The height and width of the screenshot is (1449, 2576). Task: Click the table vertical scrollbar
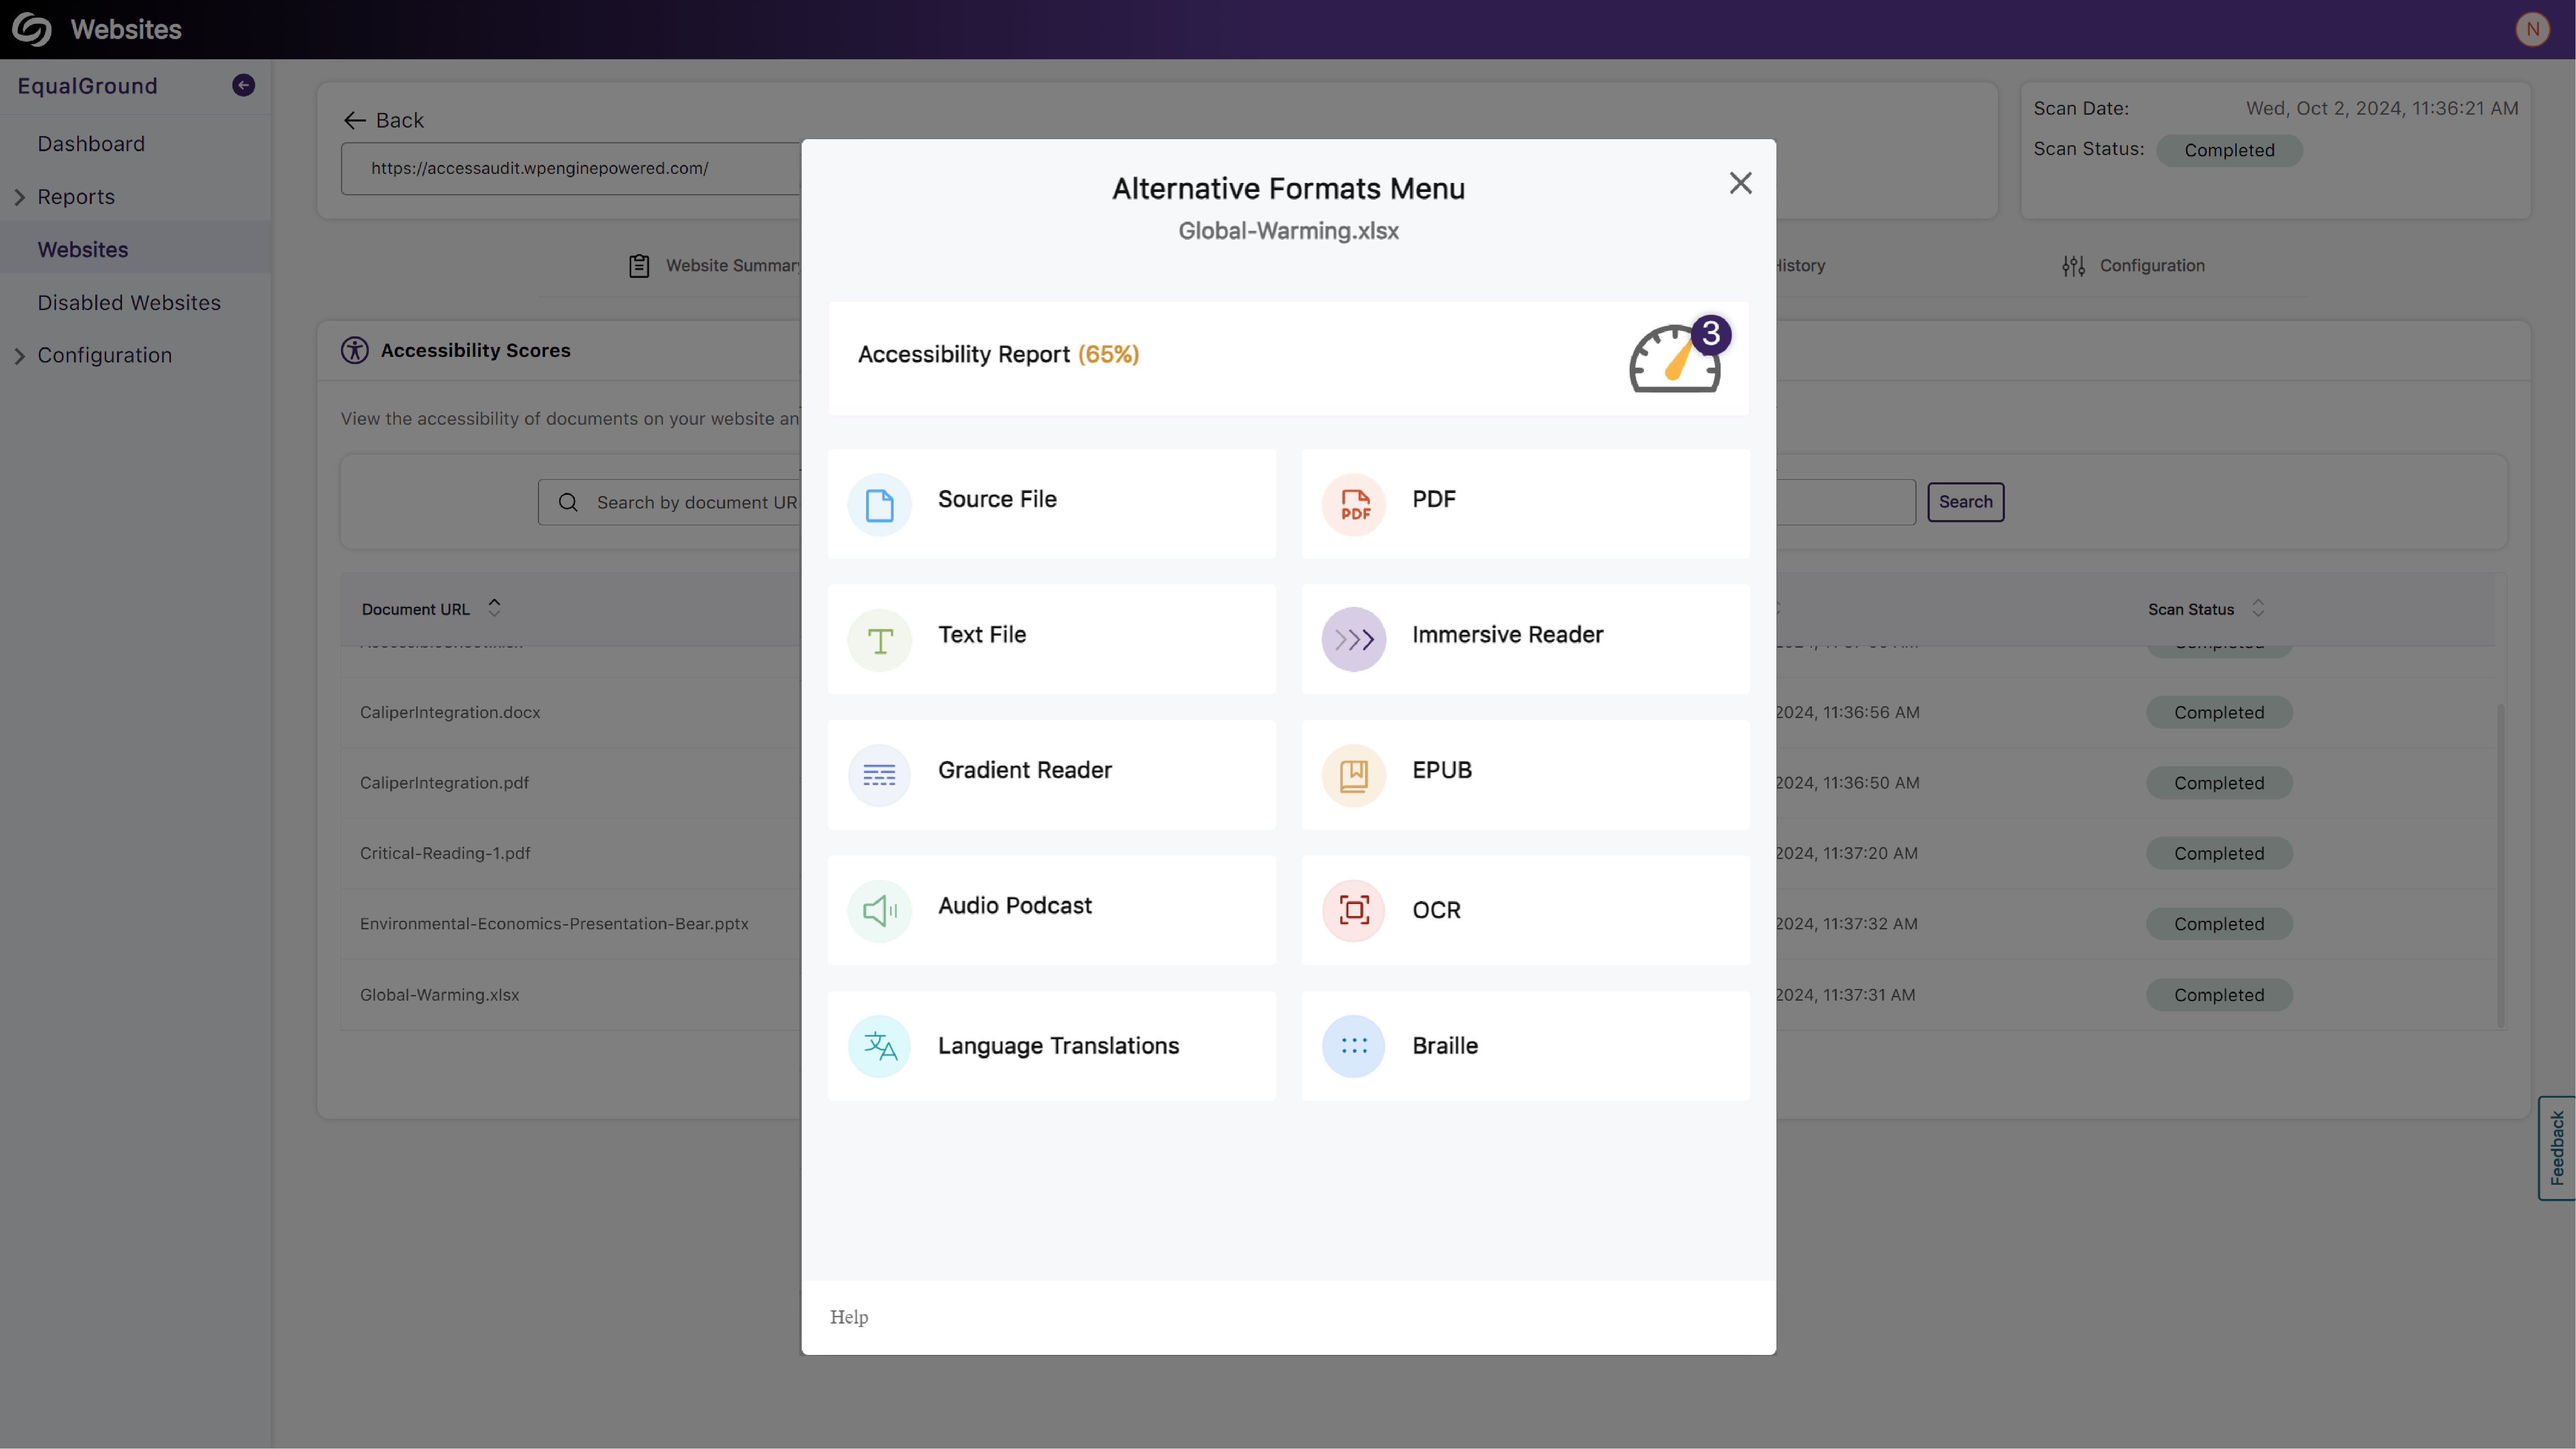coord(2501,866)
